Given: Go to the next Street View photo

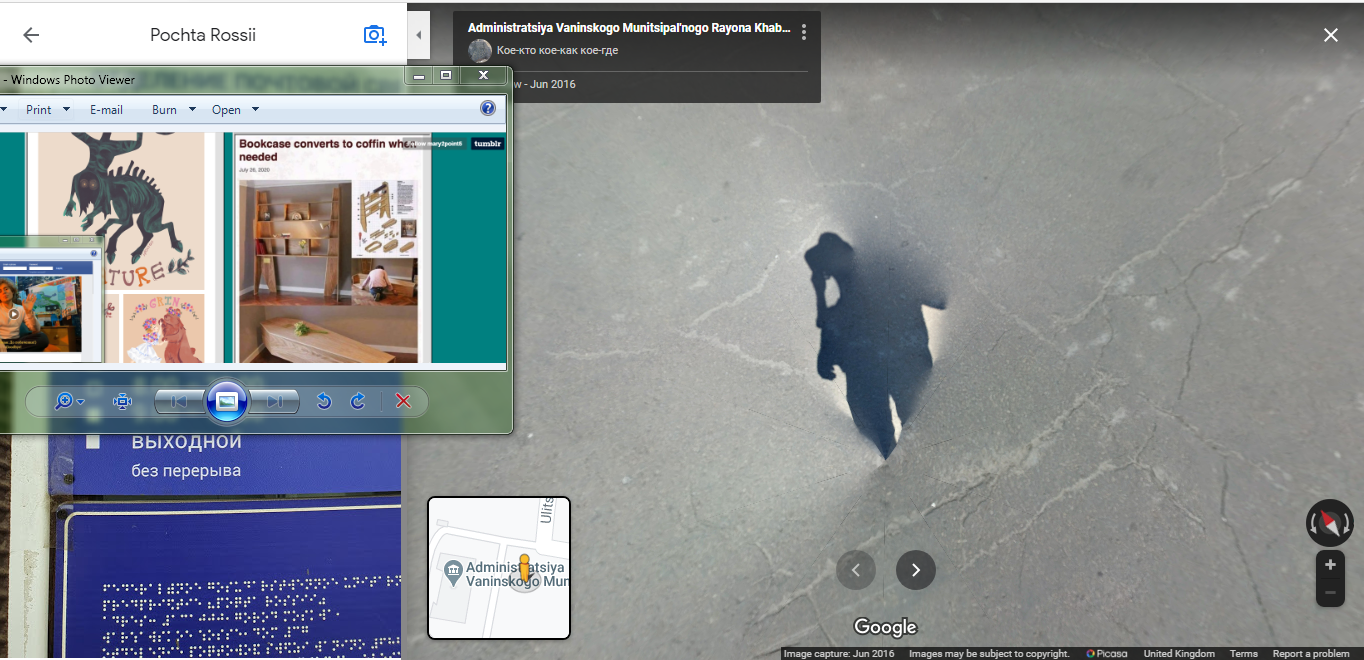Looking at the screenshot, I should pos(916,570).
